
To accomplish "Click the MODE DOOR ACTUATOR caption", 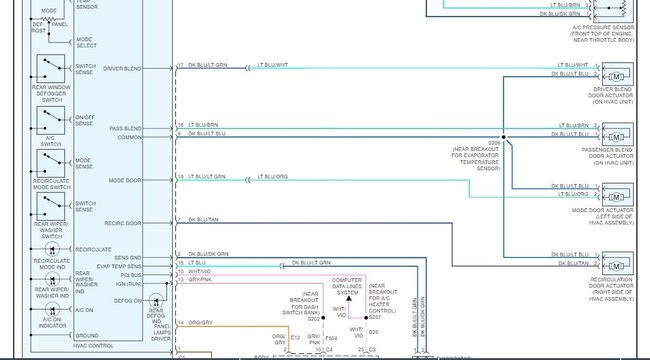I will click(603, 216).
